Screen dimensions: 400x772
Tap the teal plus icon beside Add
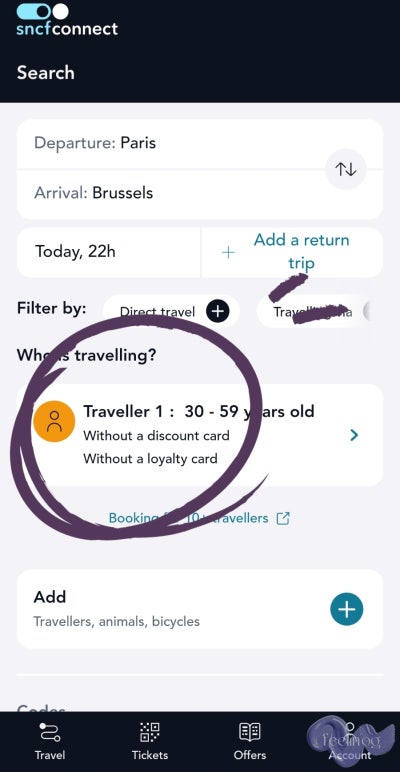coord(346,609)
